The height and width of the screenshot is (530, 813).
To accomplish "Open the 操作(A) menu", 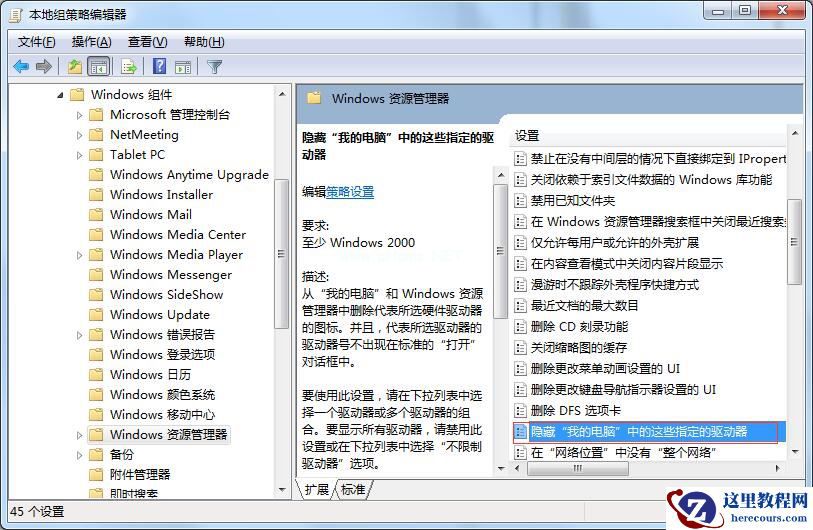I will click(91, 42).
